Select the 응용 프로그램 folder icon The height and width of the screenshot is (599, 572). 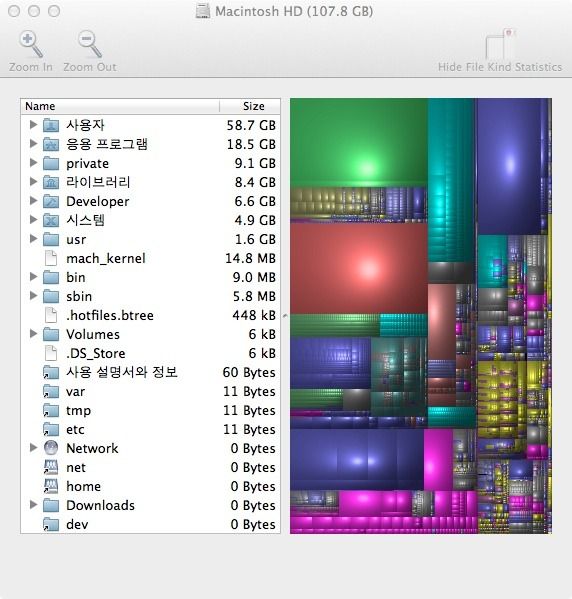[x=51, y=144]
